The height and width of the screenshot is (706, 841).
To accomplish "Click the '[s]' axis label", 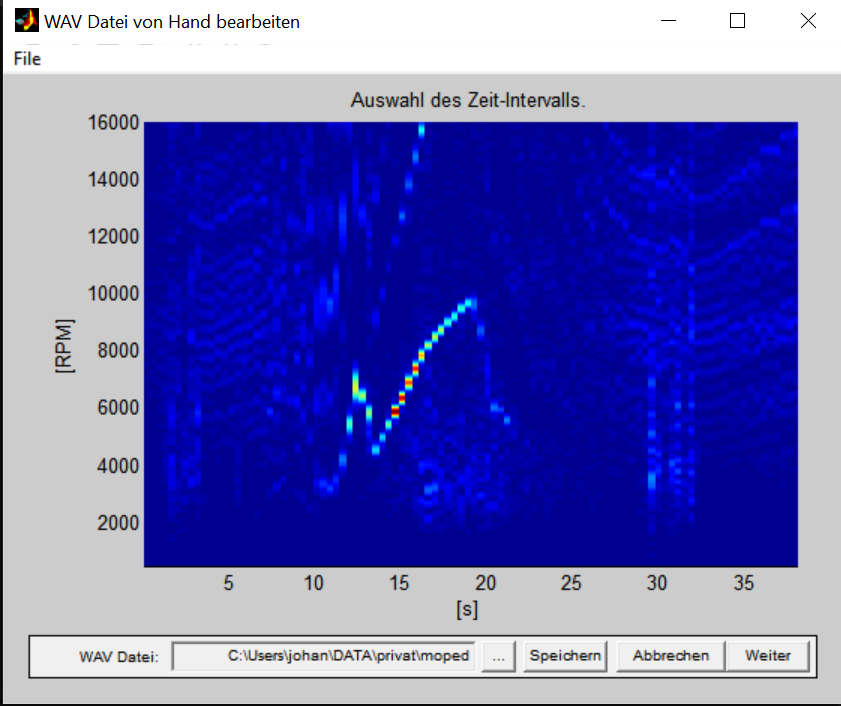I will 467,609.
